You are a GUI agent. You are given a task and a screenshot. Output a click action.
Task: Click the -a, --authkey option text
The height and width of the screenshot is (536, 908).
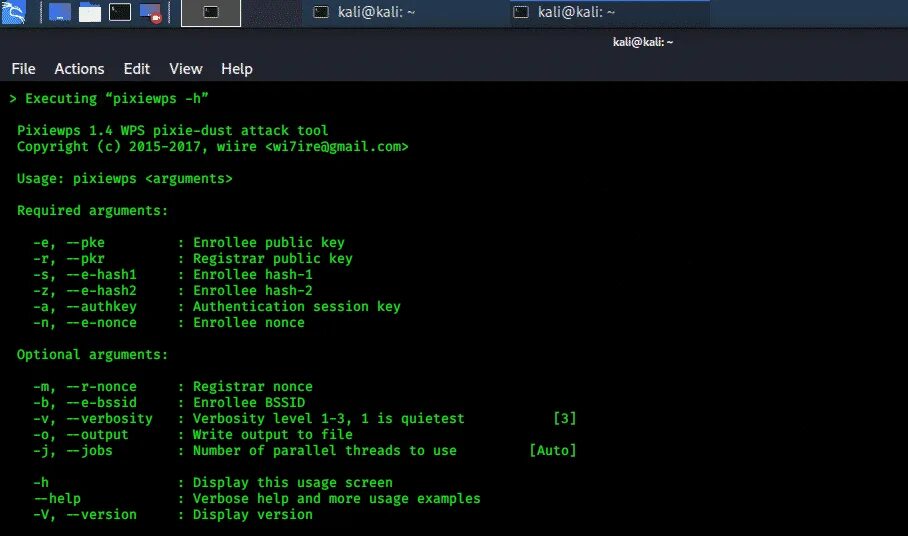85,307
